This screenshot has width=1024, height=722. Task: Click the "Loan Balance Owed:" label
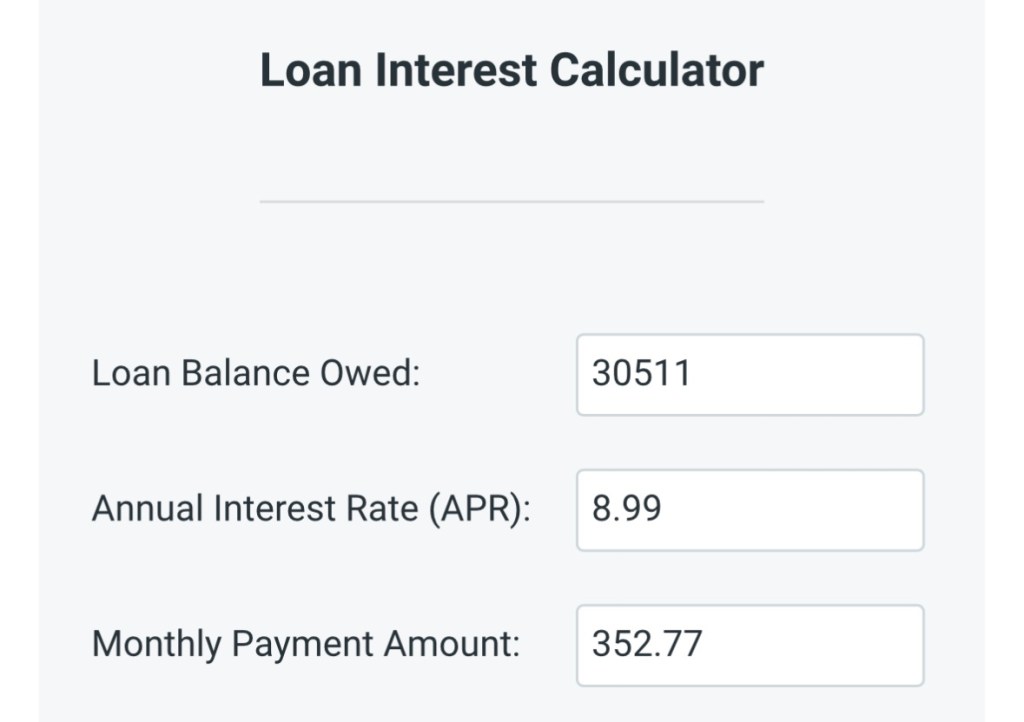tap(256, 374)
